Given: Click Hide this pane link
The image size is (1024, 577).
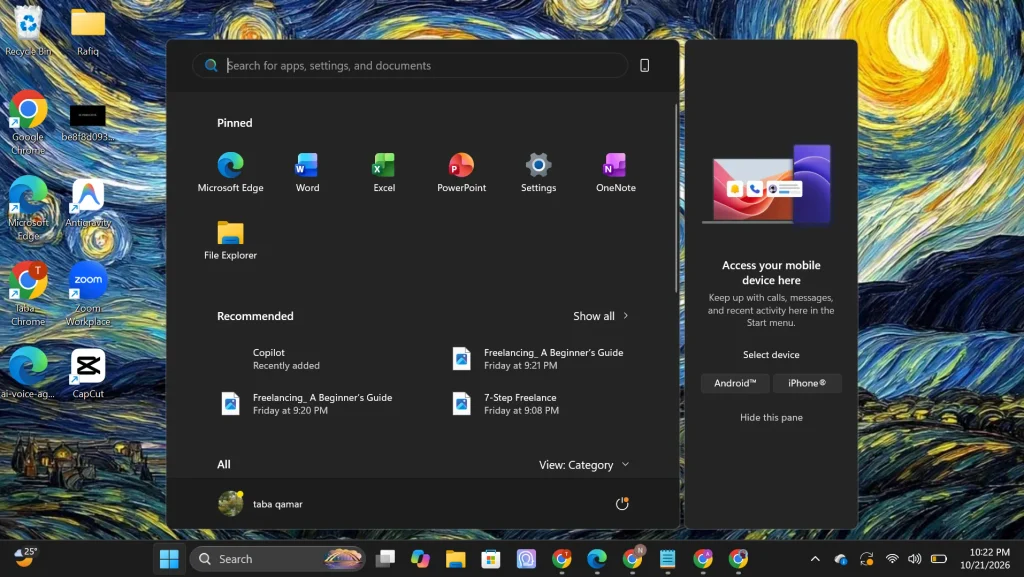Looking at the screenshot, I should (x=771, y=417).
